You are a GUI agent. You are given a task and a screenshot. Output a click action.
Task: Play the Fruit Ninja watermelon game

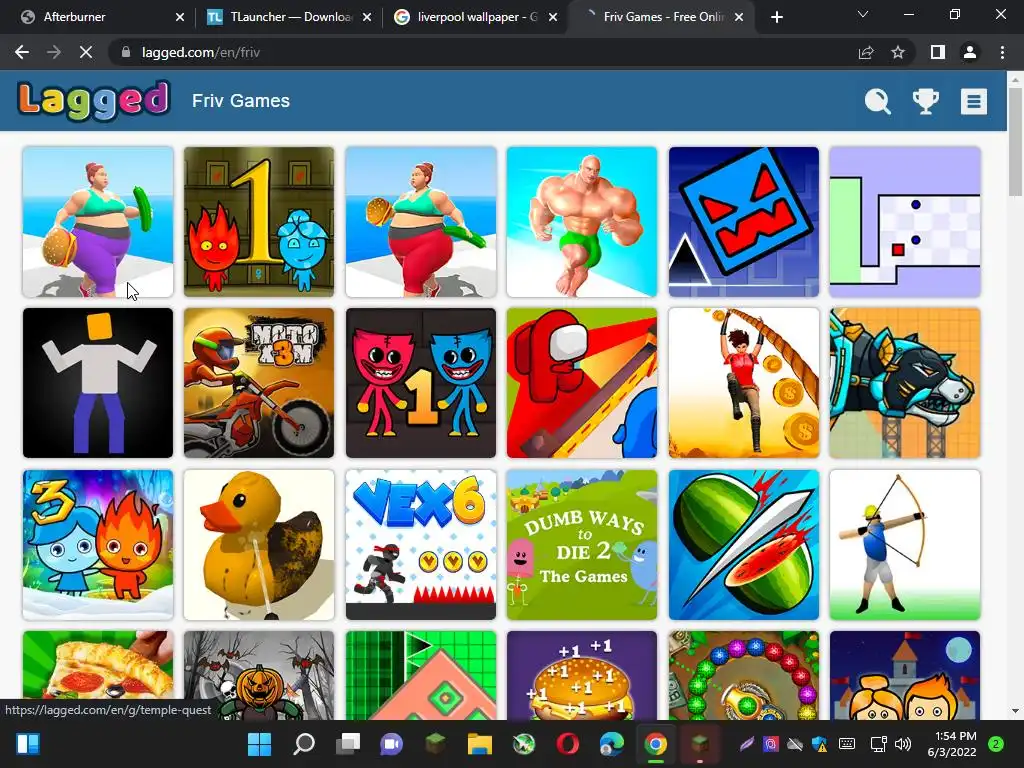[x=743, y=545]
